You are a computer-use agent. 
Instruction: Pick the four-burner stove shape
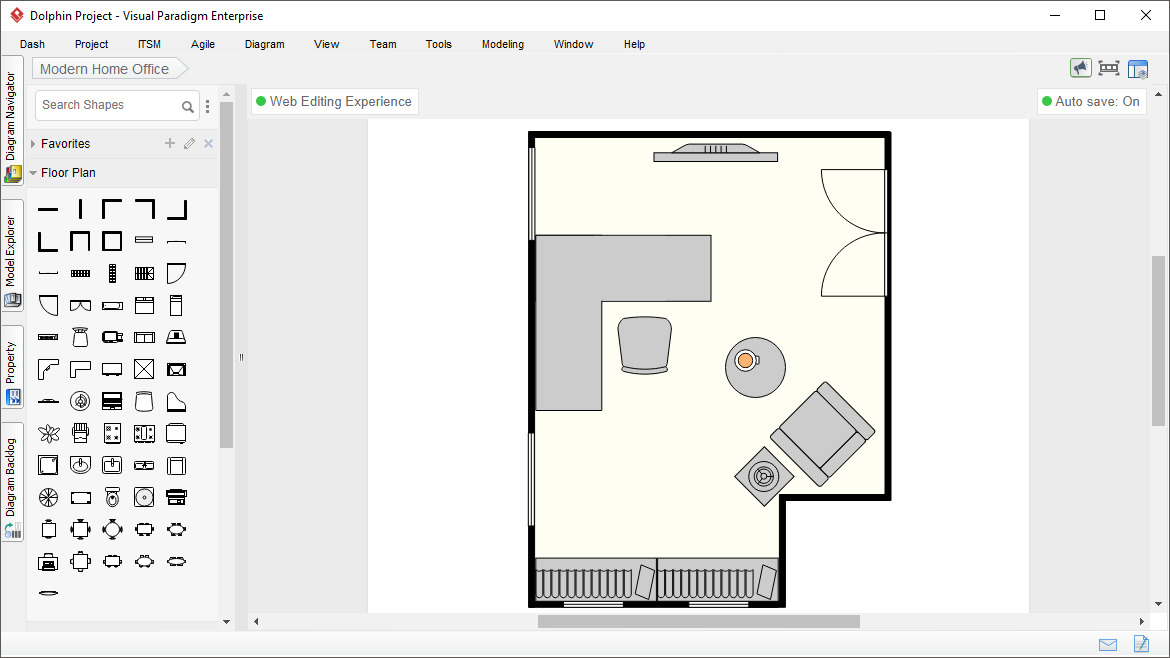[112, 433]
